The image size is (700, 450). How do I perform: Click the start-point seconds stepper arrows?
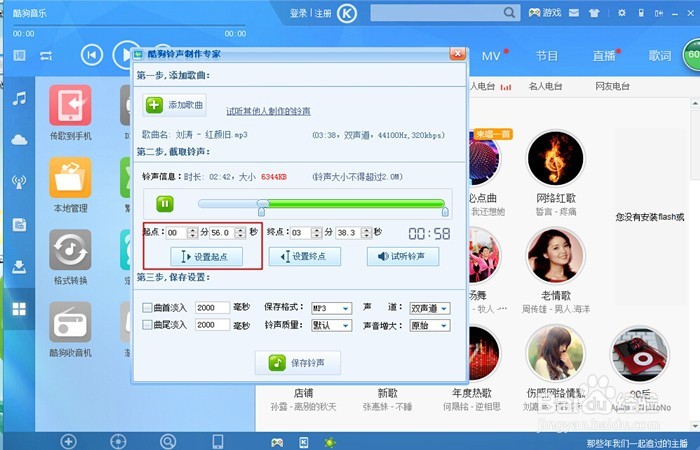click(241, 233)
